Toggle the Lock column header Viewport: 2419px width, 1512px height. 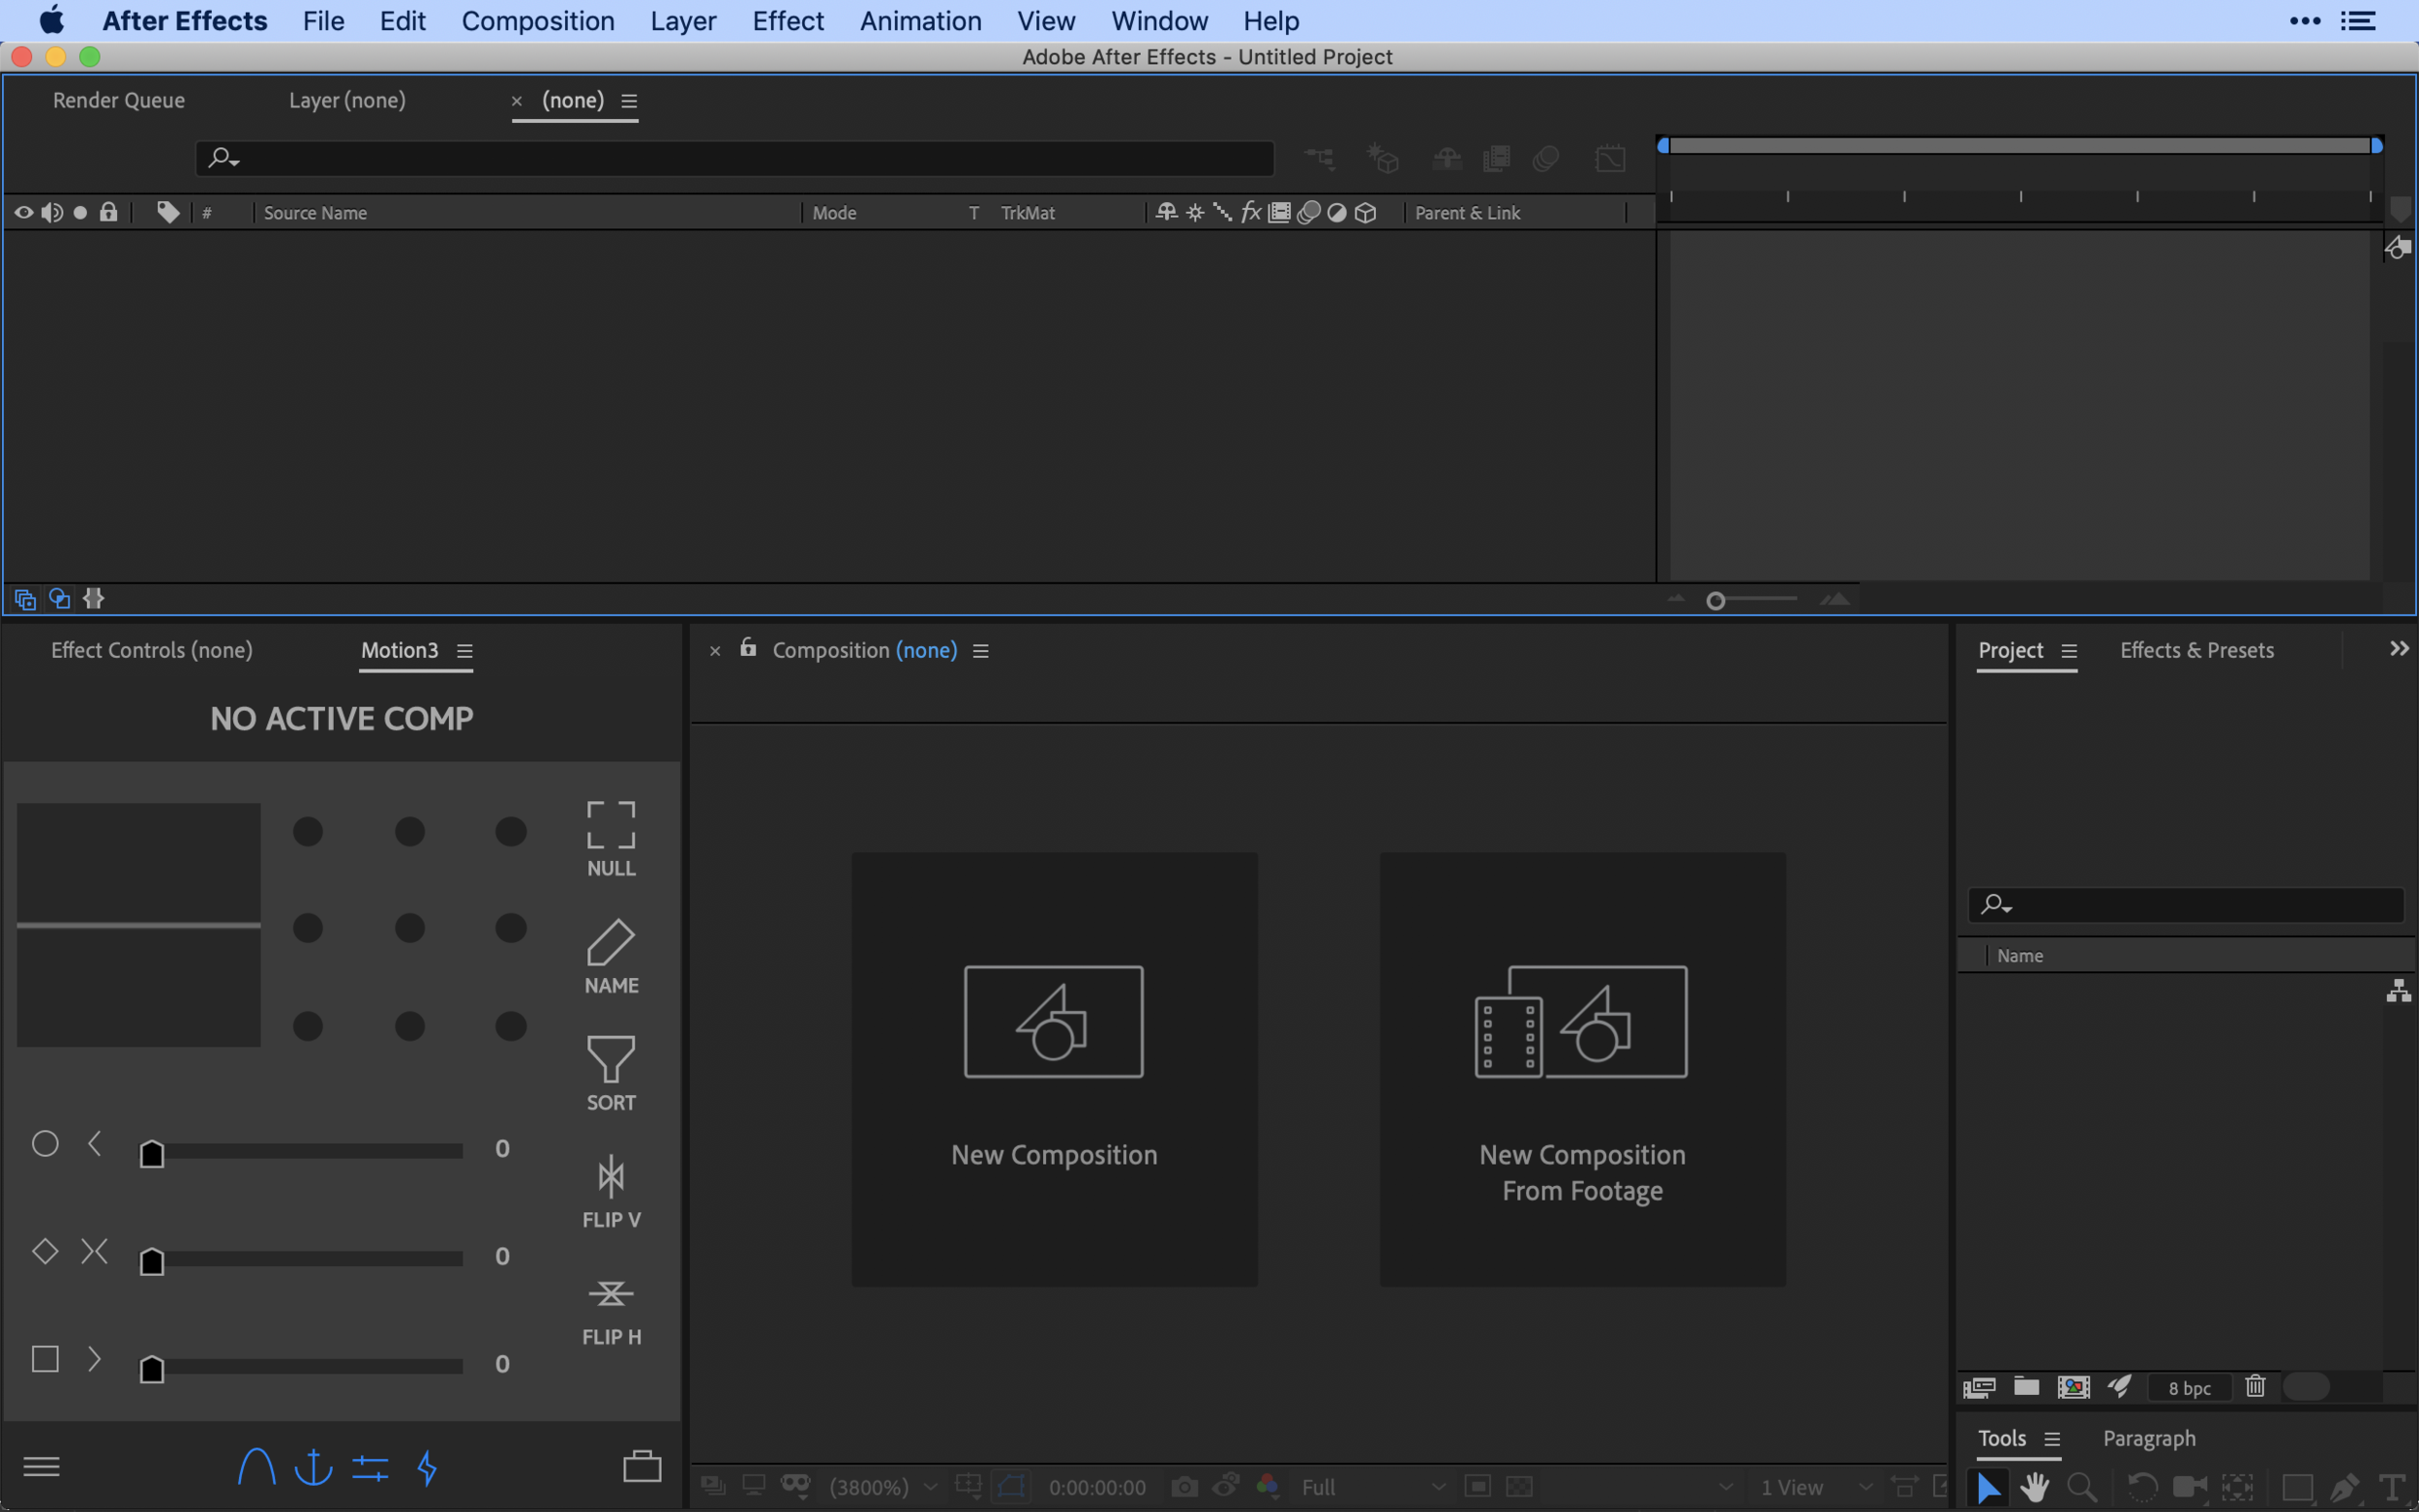pyautogui.click(x=108, y=212)
